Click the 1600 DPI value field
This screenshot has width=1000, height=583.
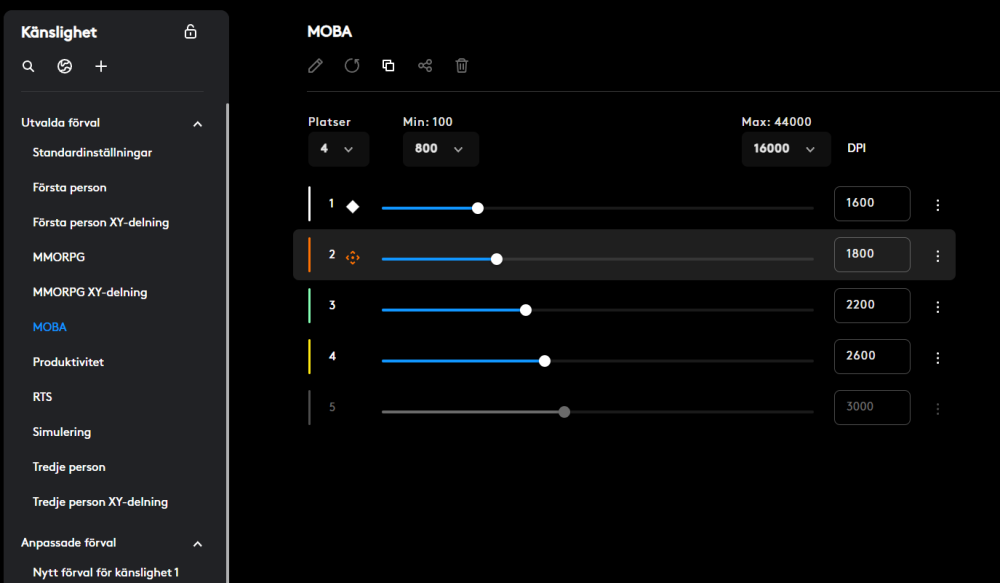pos(871,203)
